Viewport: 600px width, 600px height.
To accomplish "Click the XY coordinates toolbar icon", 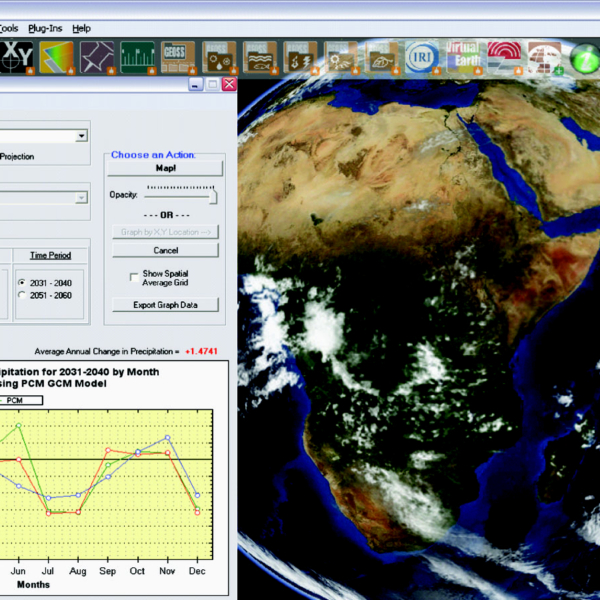I will click(16, 56).
